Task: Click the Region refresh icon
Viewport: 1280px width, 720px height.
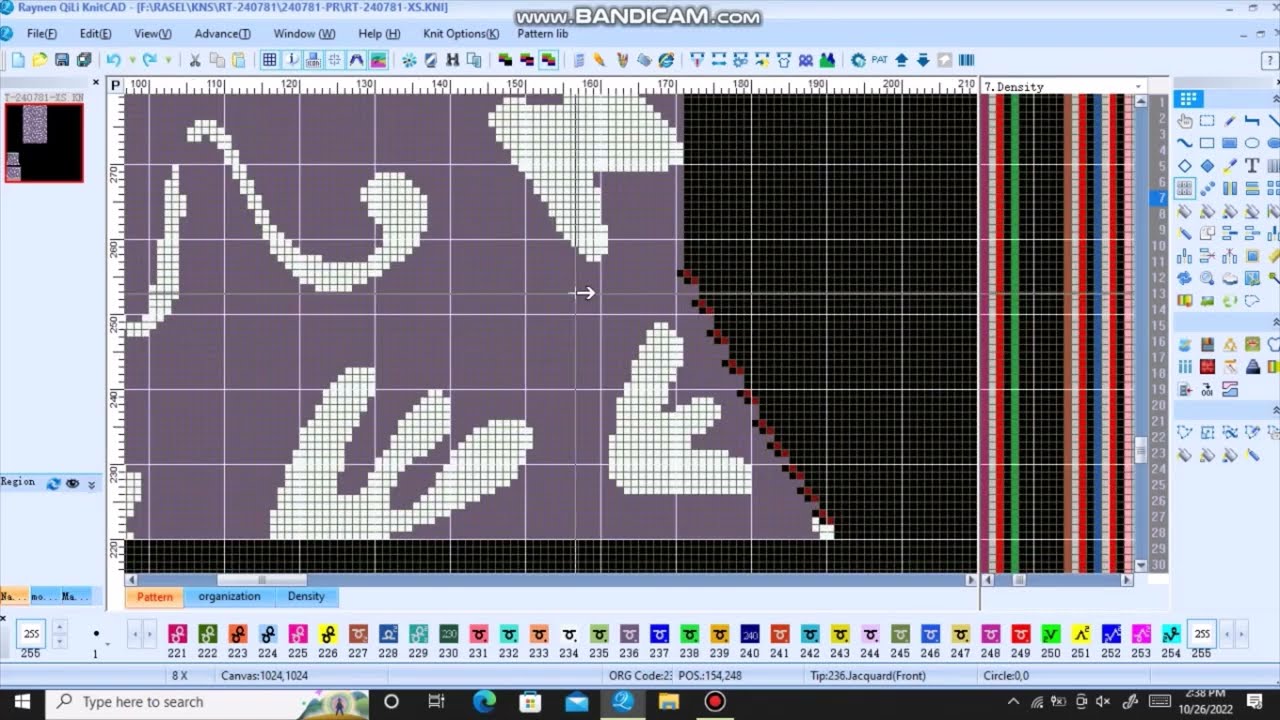Action: coord(54,483)
